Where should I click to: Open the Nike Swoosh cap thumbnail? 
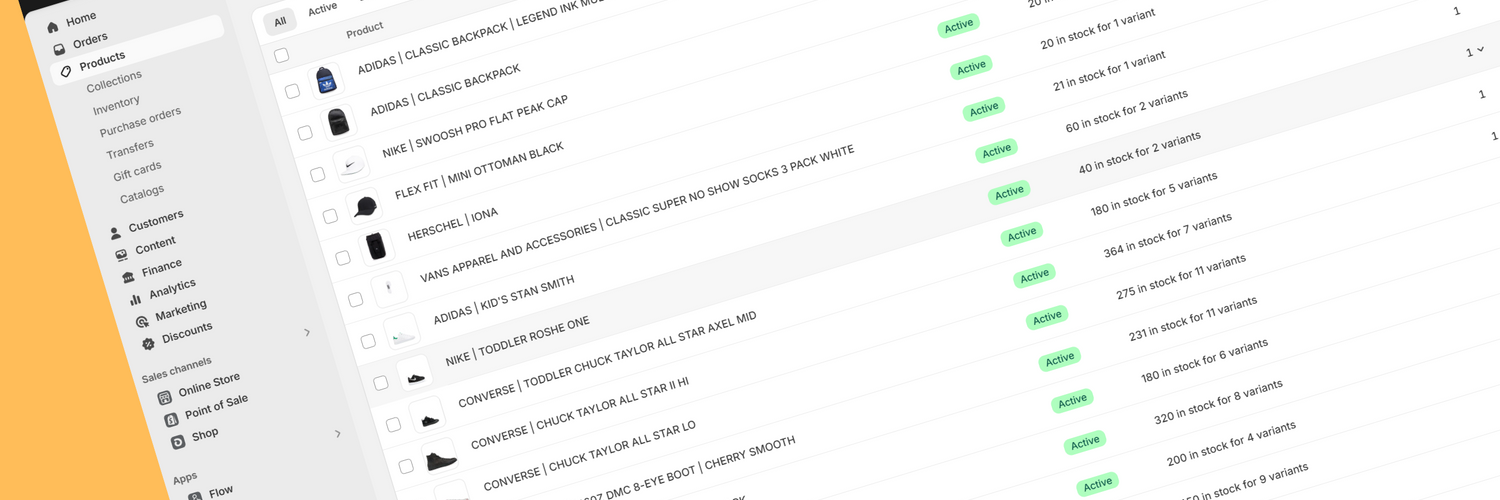click(x=350, y=164)
